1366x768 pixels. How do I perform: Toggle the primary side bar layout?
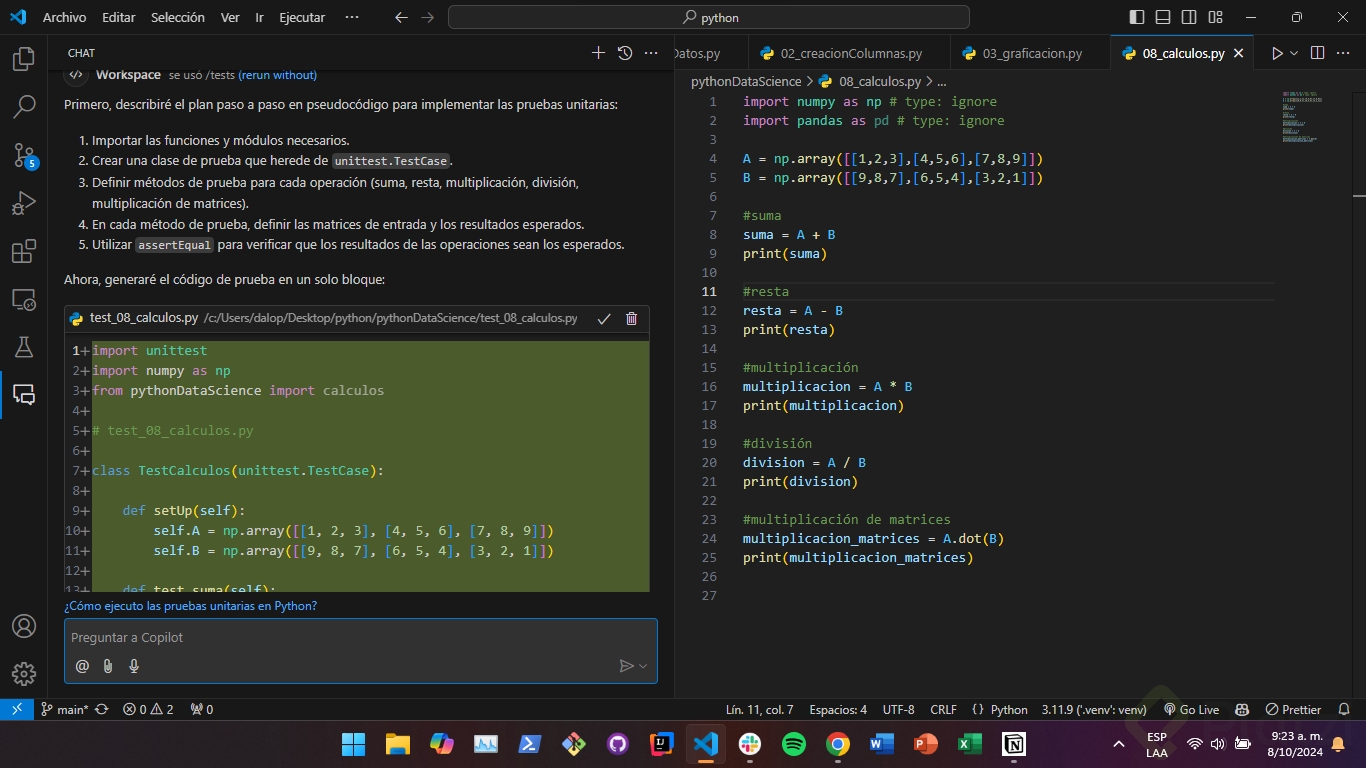tap(1137, 17)
